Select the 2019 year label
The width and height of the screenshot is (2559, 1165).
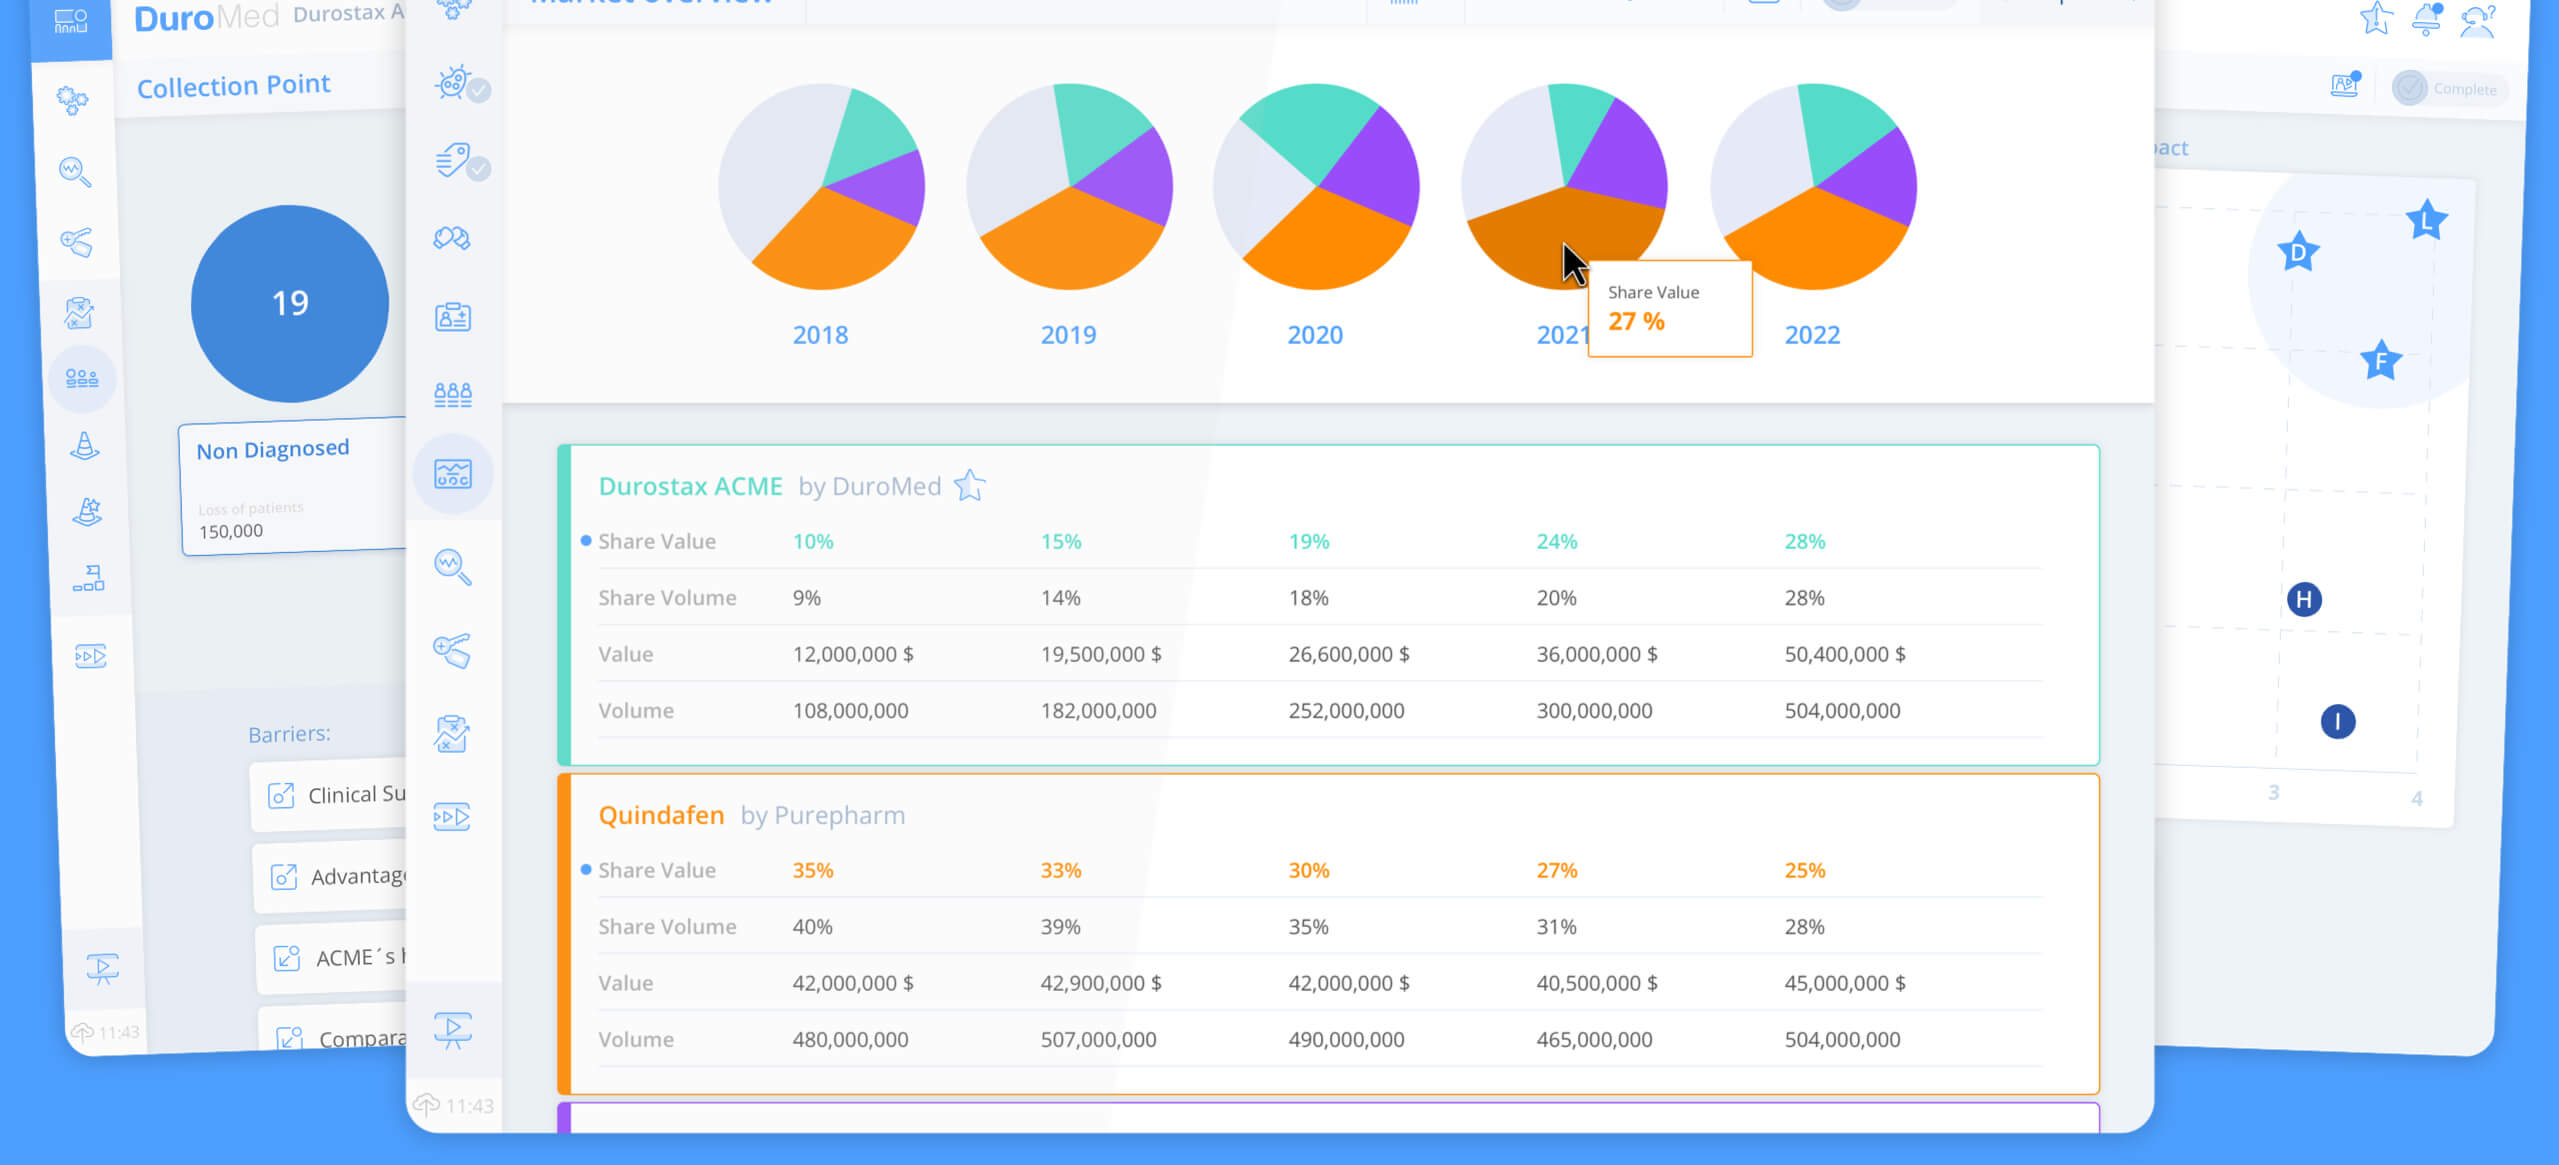point(1068,335)
